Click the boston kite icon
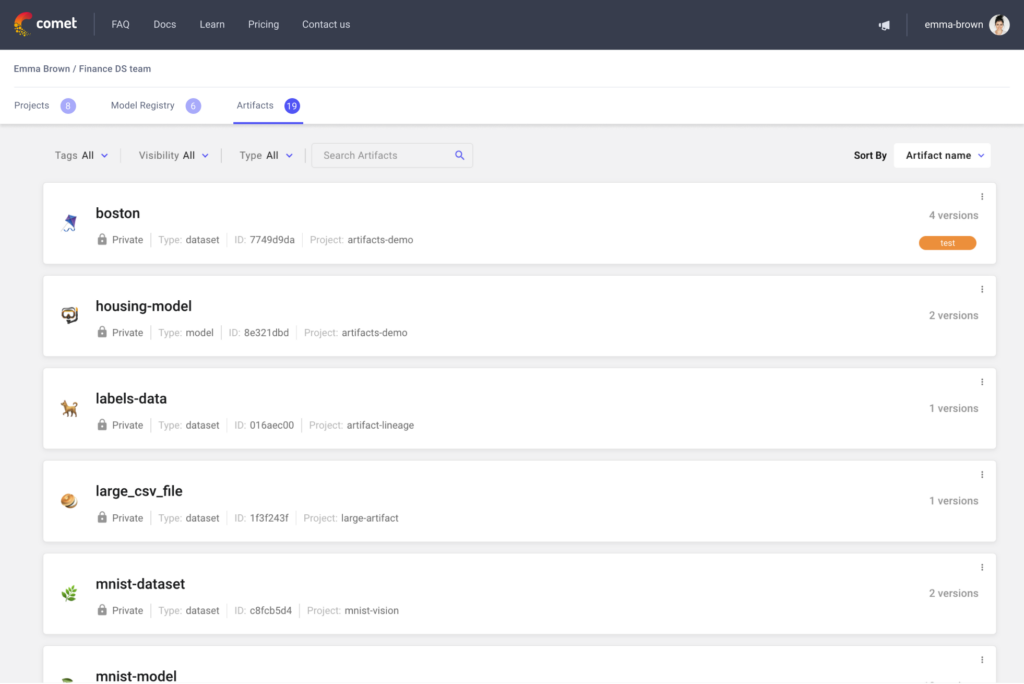Viewport: 1024px width, 684px height. pyautogui.click(x=69, y=223)
